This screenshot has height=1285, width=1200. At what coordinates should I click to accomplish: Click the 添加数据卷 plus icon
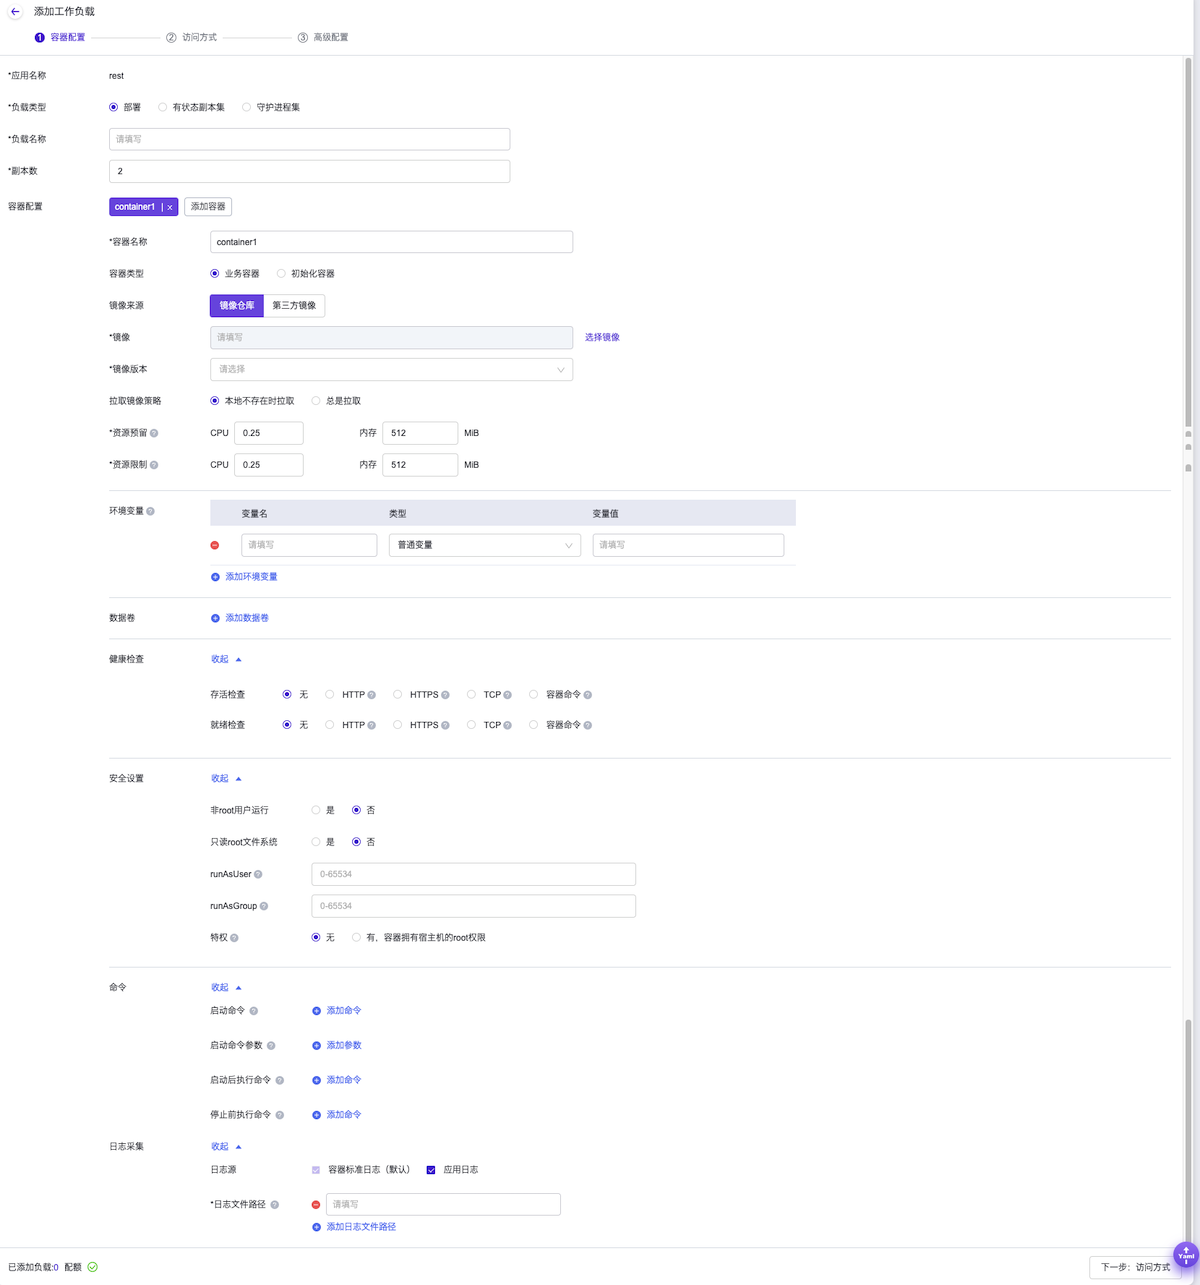click(x=215, y=618)
